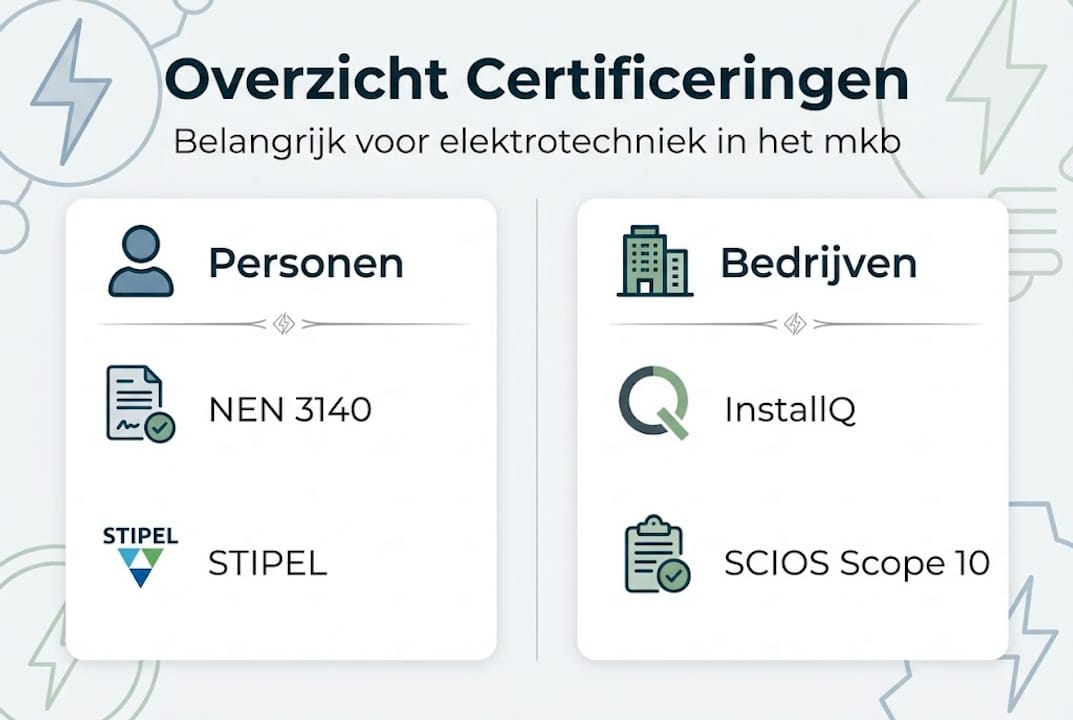Select the NEN 3140 text label
This screenshot has width=1073, height=720.
click(290, 410)
